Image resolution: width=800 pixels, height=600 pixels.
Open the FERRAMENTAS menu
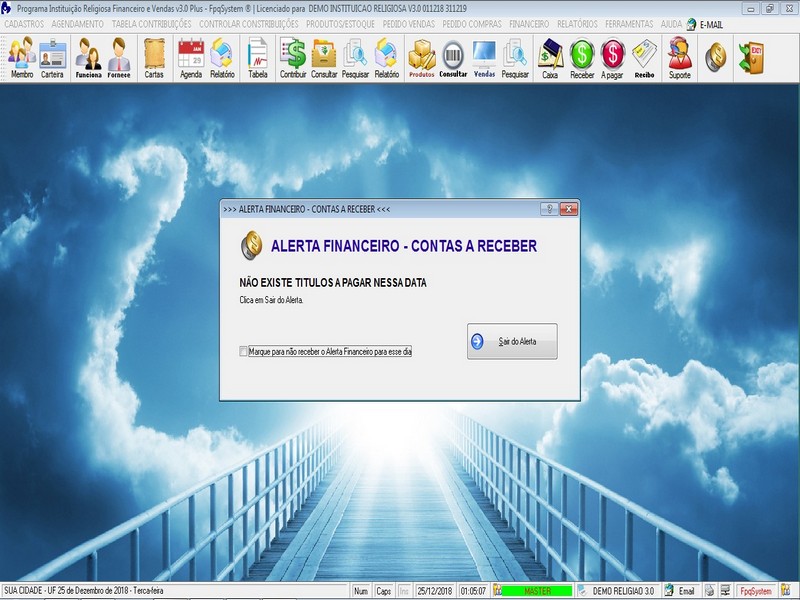tap(629, 24)
